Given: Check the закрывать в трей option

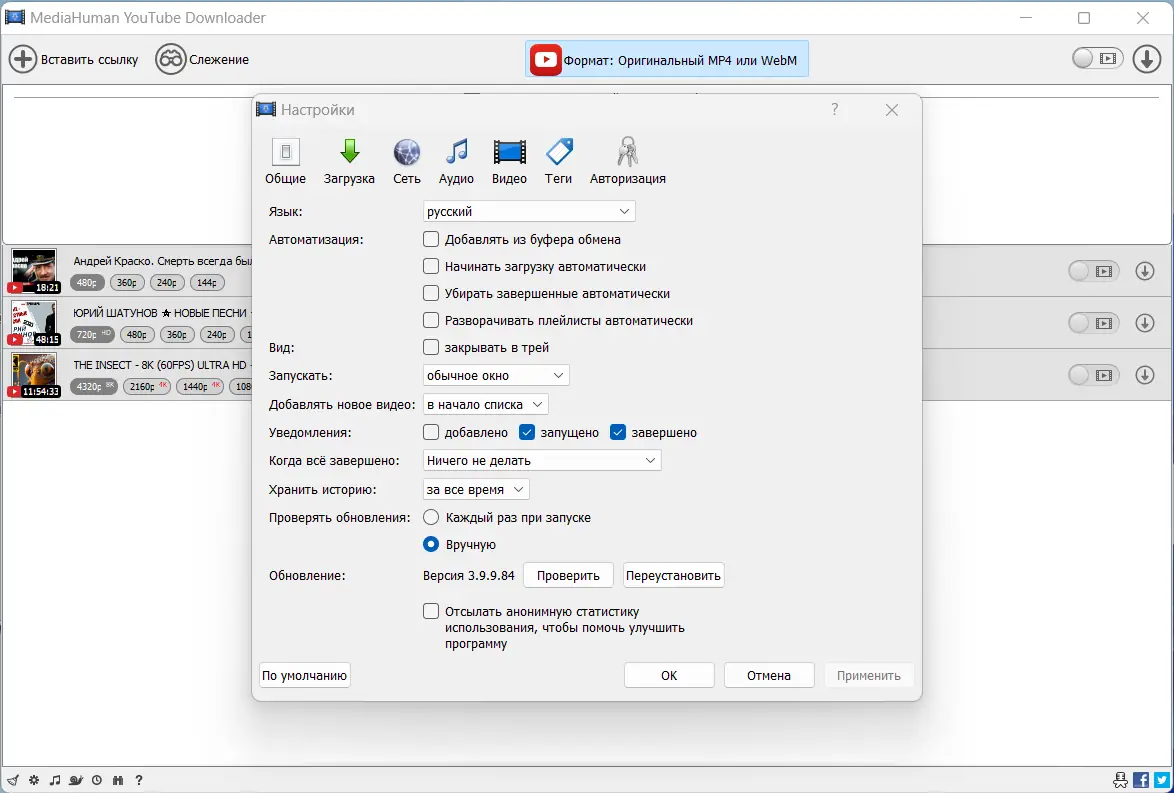Looking at the screenshot, I should 431,347.
